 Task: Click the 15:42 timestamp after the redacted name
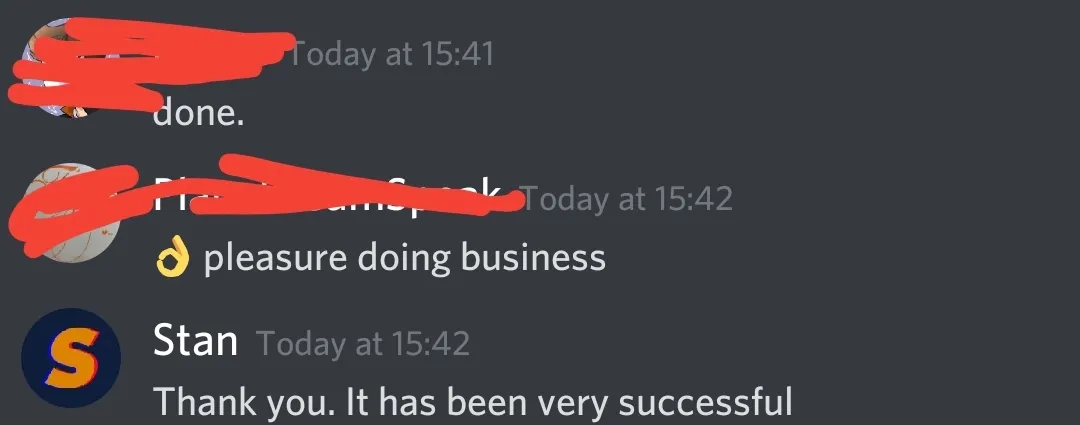coord(628,198)
